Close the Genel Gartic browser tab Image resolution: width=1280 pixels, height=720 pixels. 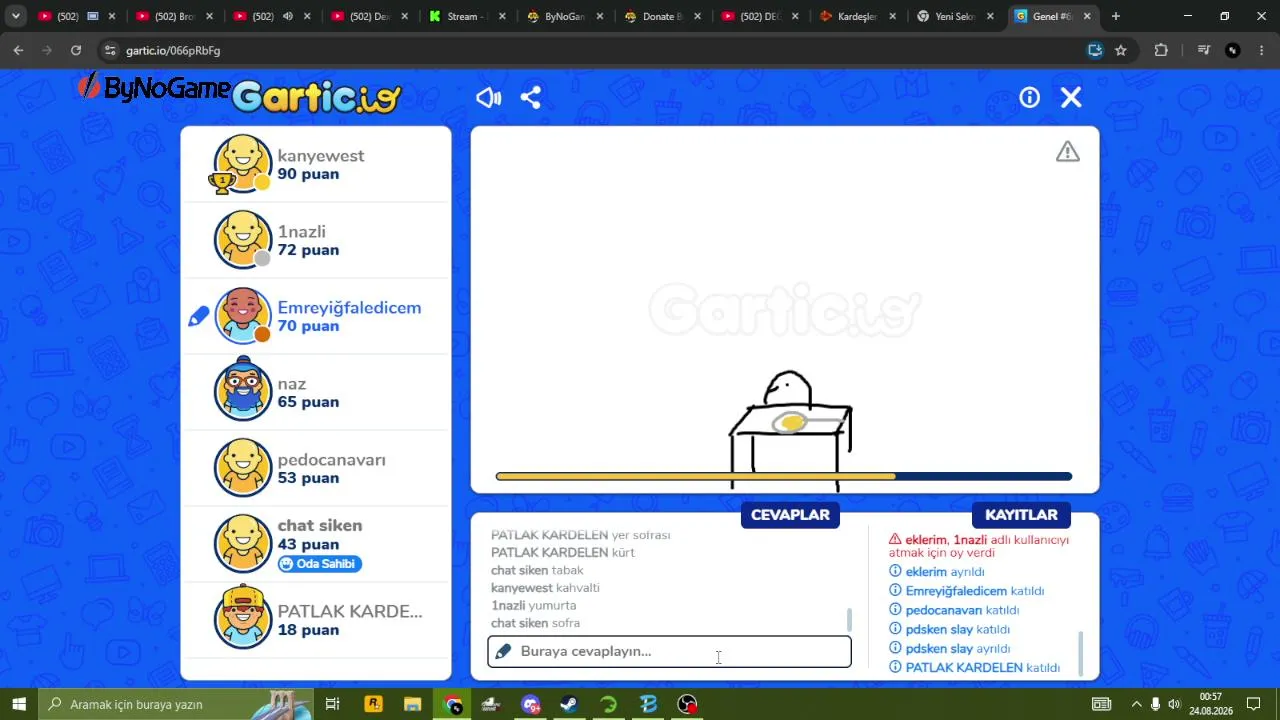(x=1087, y=16)
